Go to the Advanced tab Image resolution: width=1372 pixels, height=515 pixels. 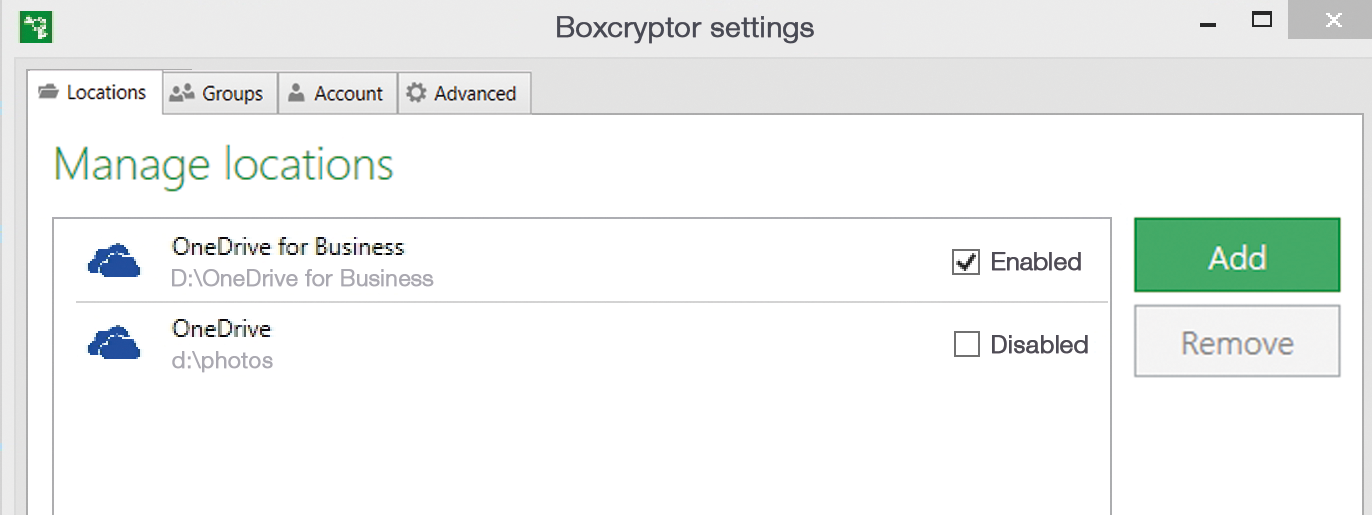pyautogui.click(x=464, y=93)
